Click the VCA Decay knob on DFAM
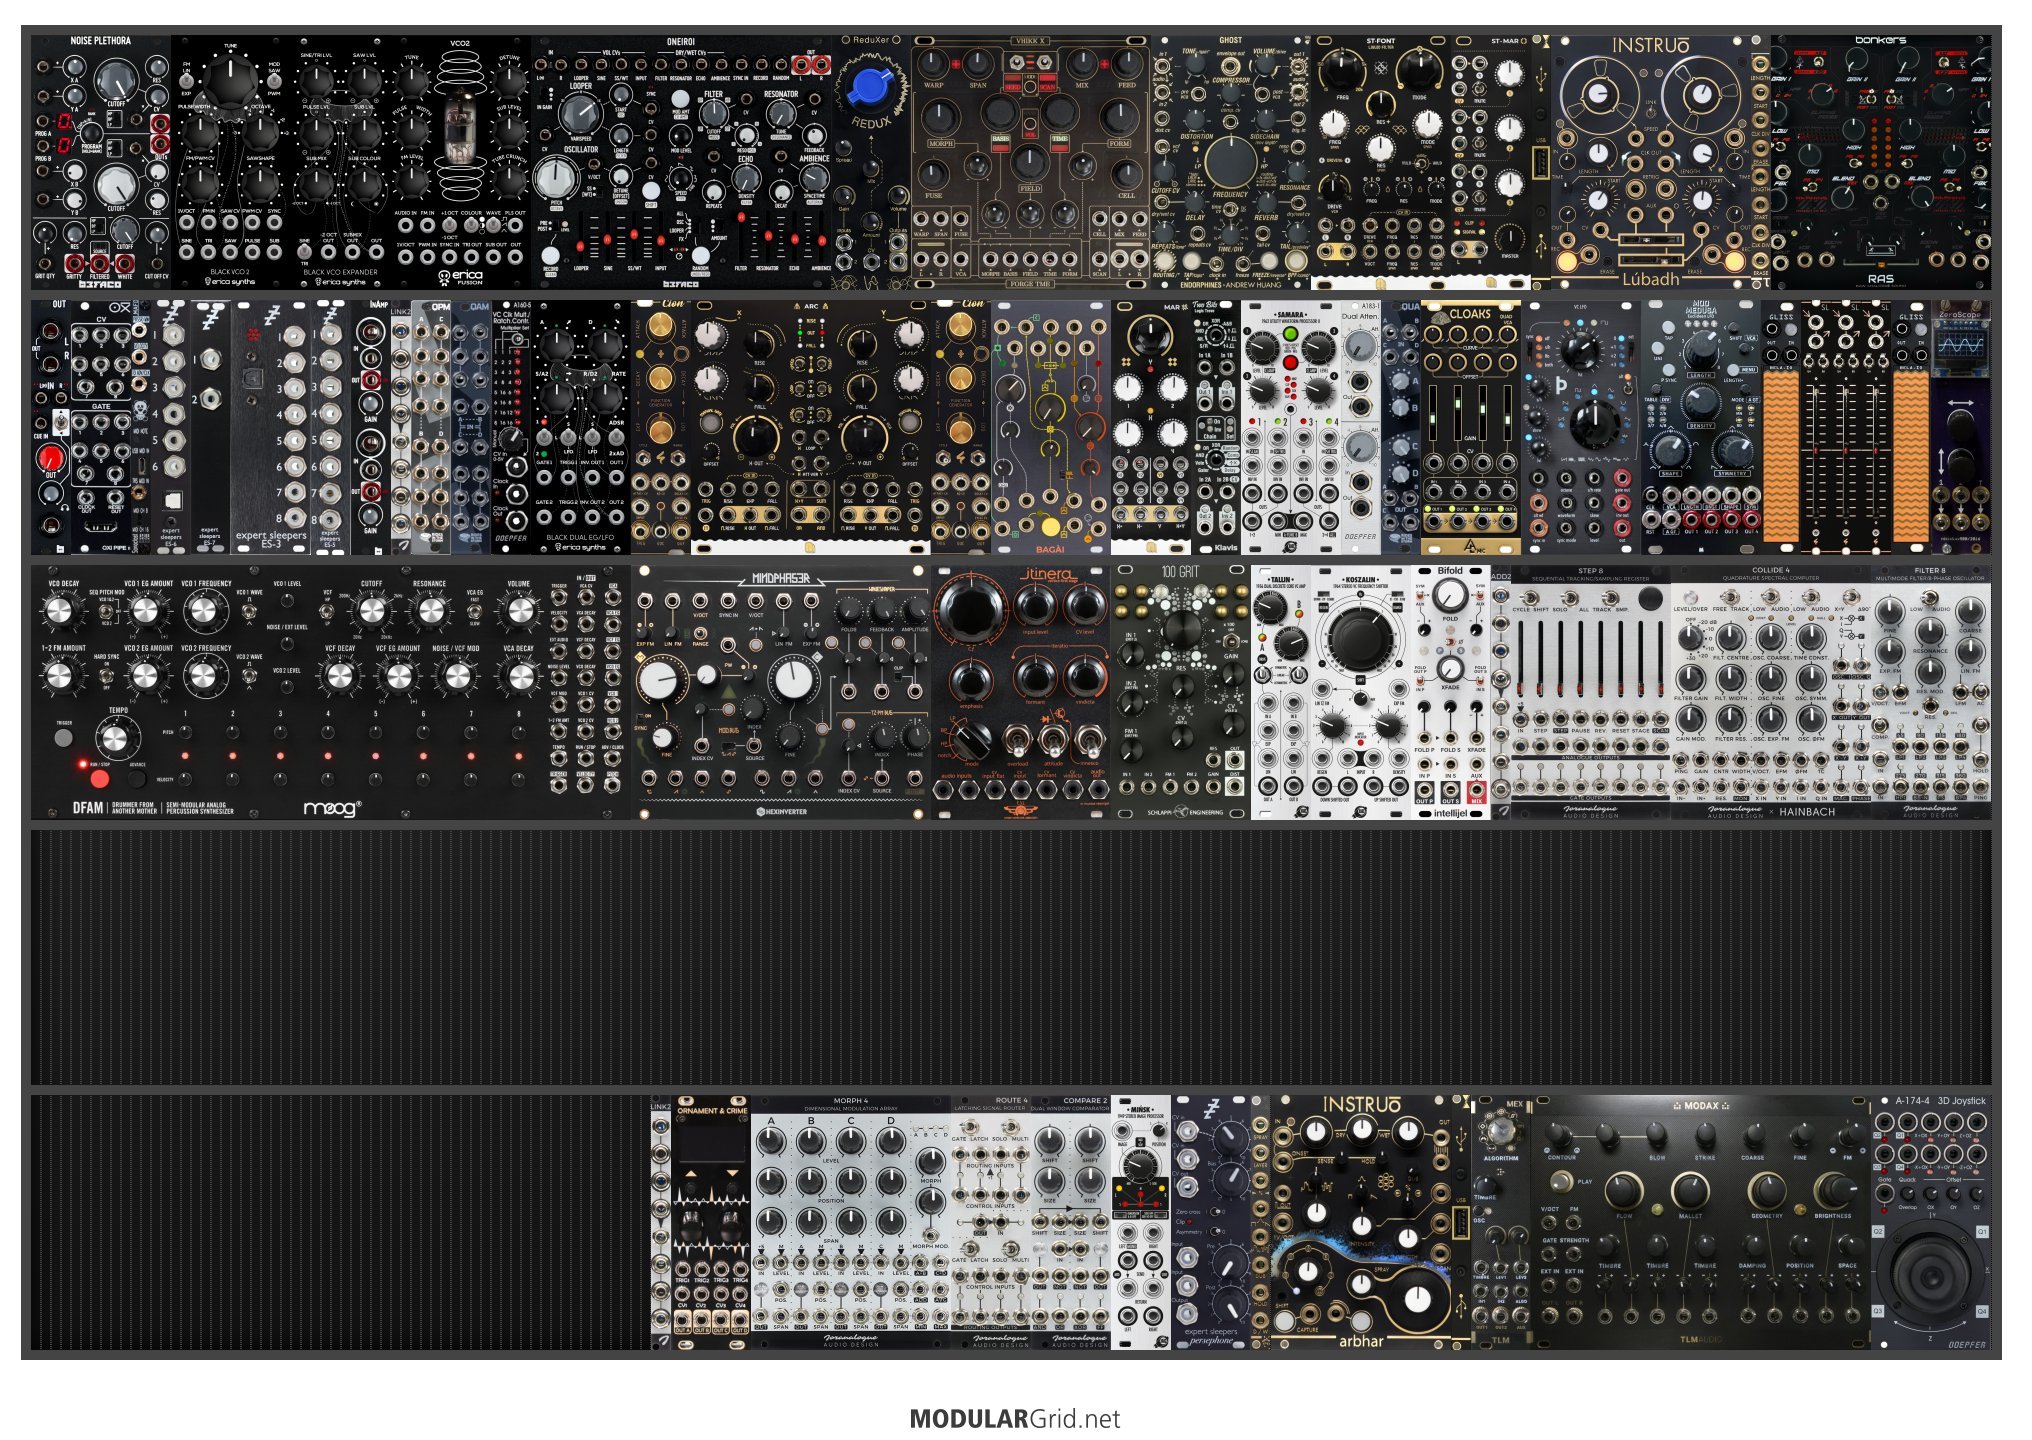This screenshot has width=2032, height=1440. click(519, 676)
